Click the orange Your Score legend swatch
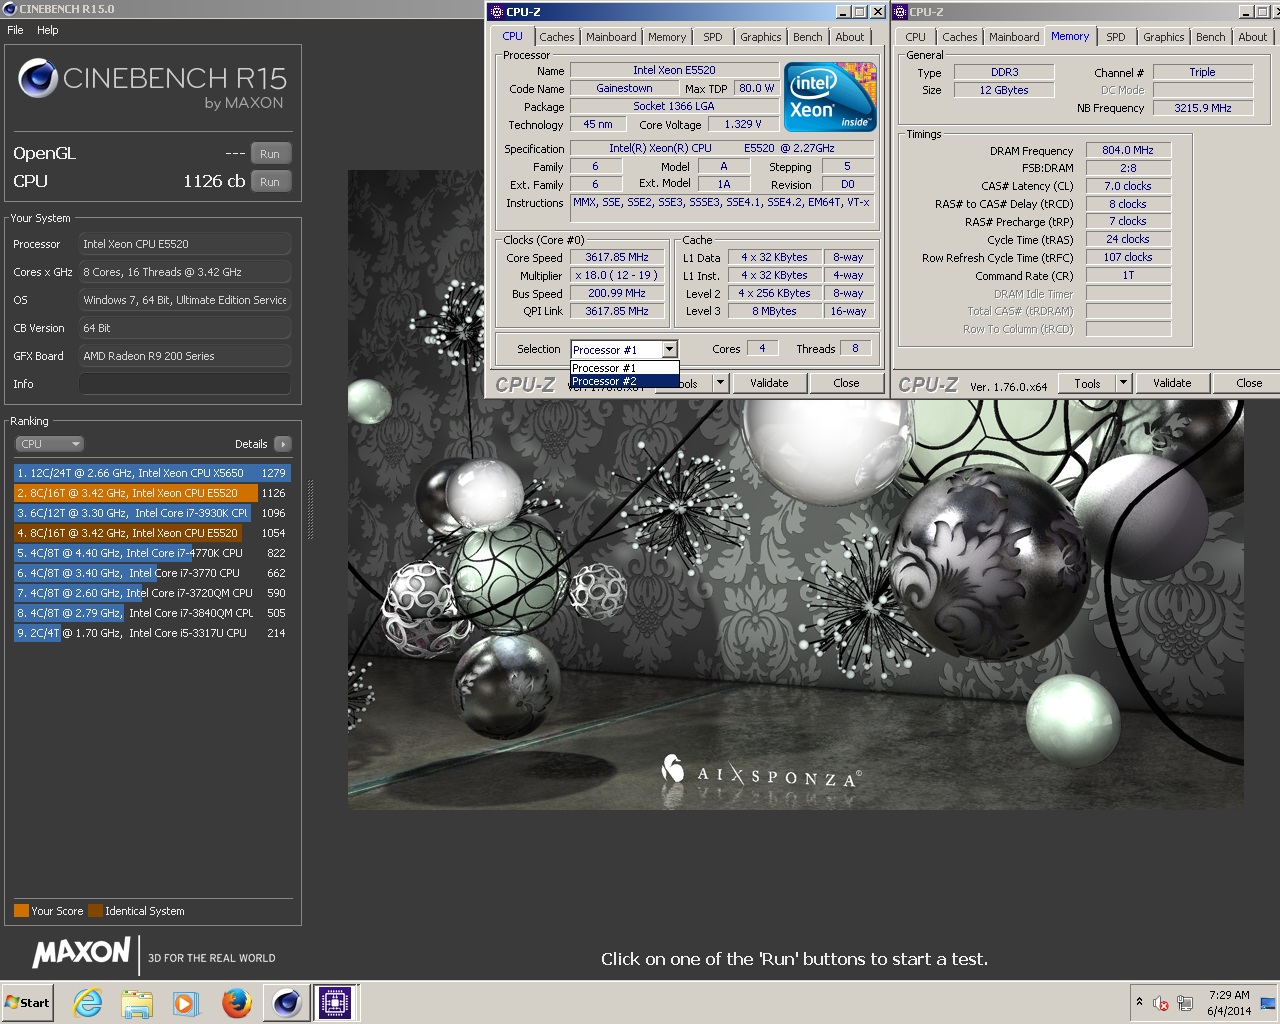Image resolution: width=1280 pixels, height=1024 pixels. [x=21, y=911]
